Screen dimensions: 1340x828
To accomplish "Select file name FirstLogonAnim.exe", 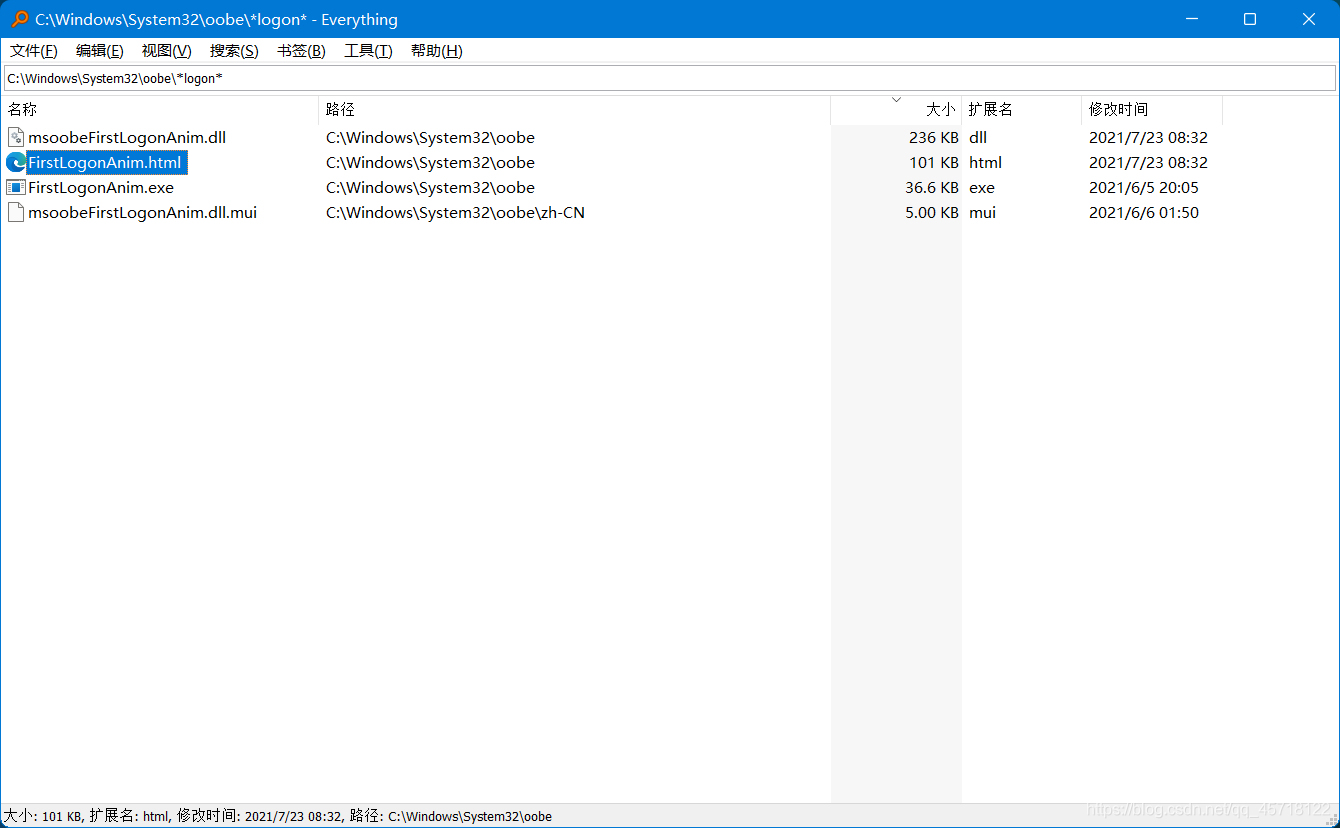I will pos(101,187).
